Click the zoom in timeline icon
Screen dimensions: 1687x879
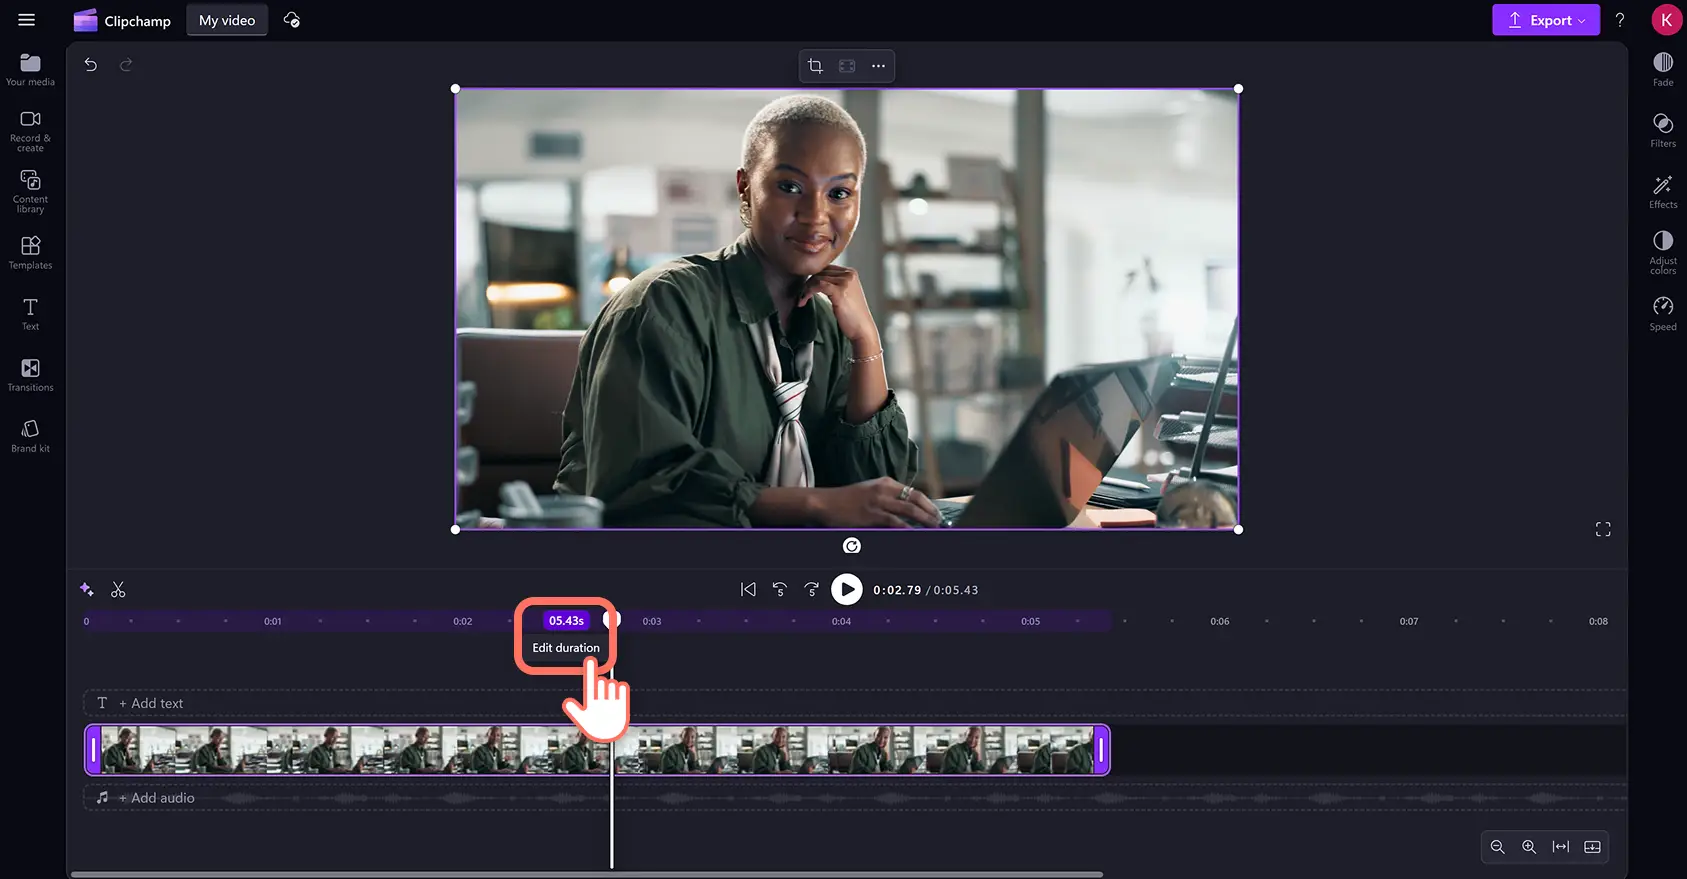(x=1528, y=847)
